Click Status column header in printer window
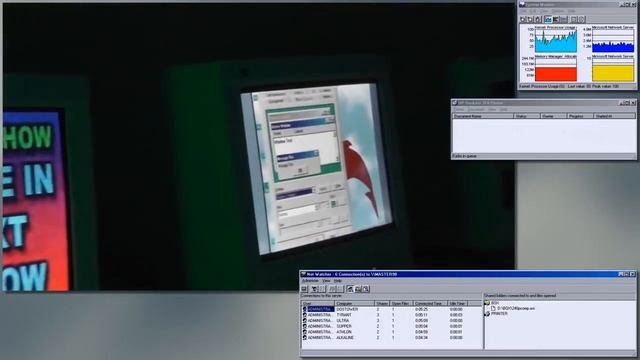640x360 pixels. click(x=527, y=116)
